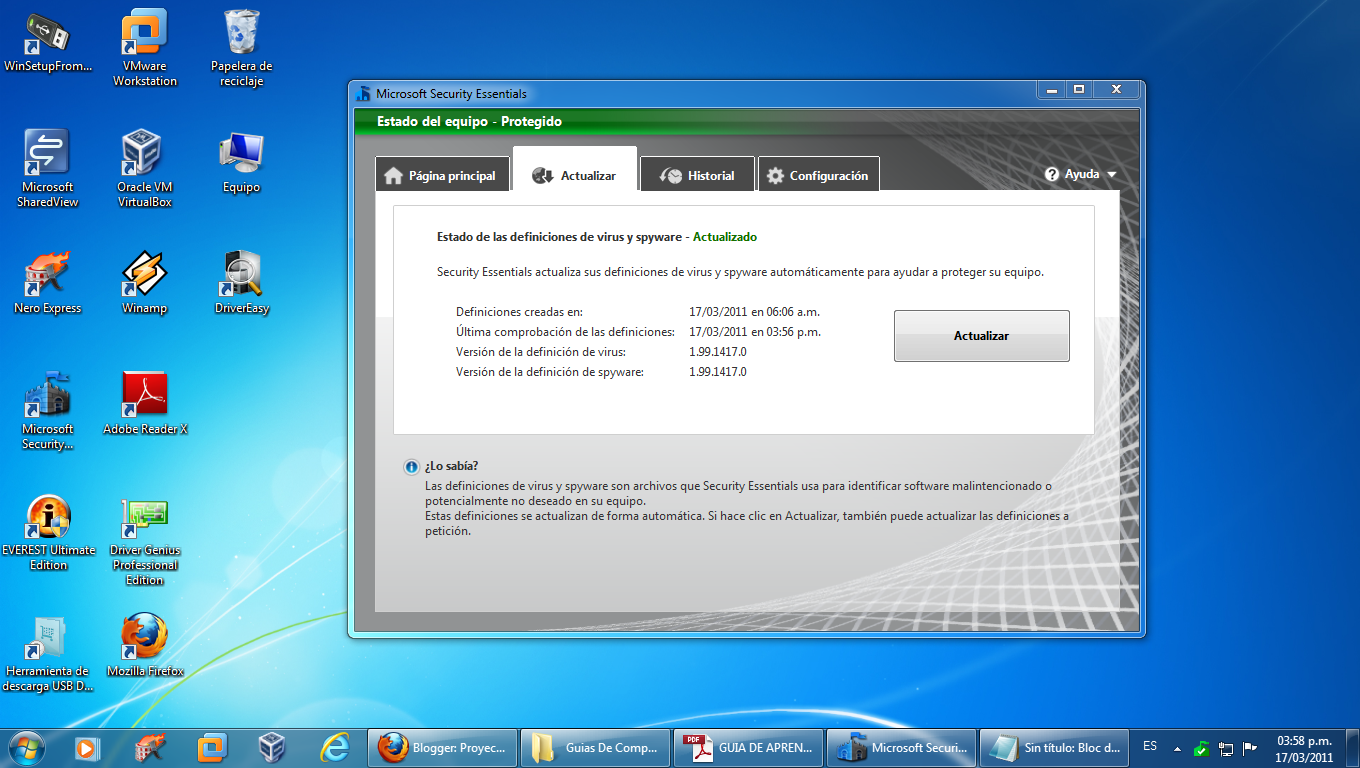The width and height of the screenshot is (1360, 768).
Task: Launch the Internet Explorer taskbar icon
Action: 333,747
